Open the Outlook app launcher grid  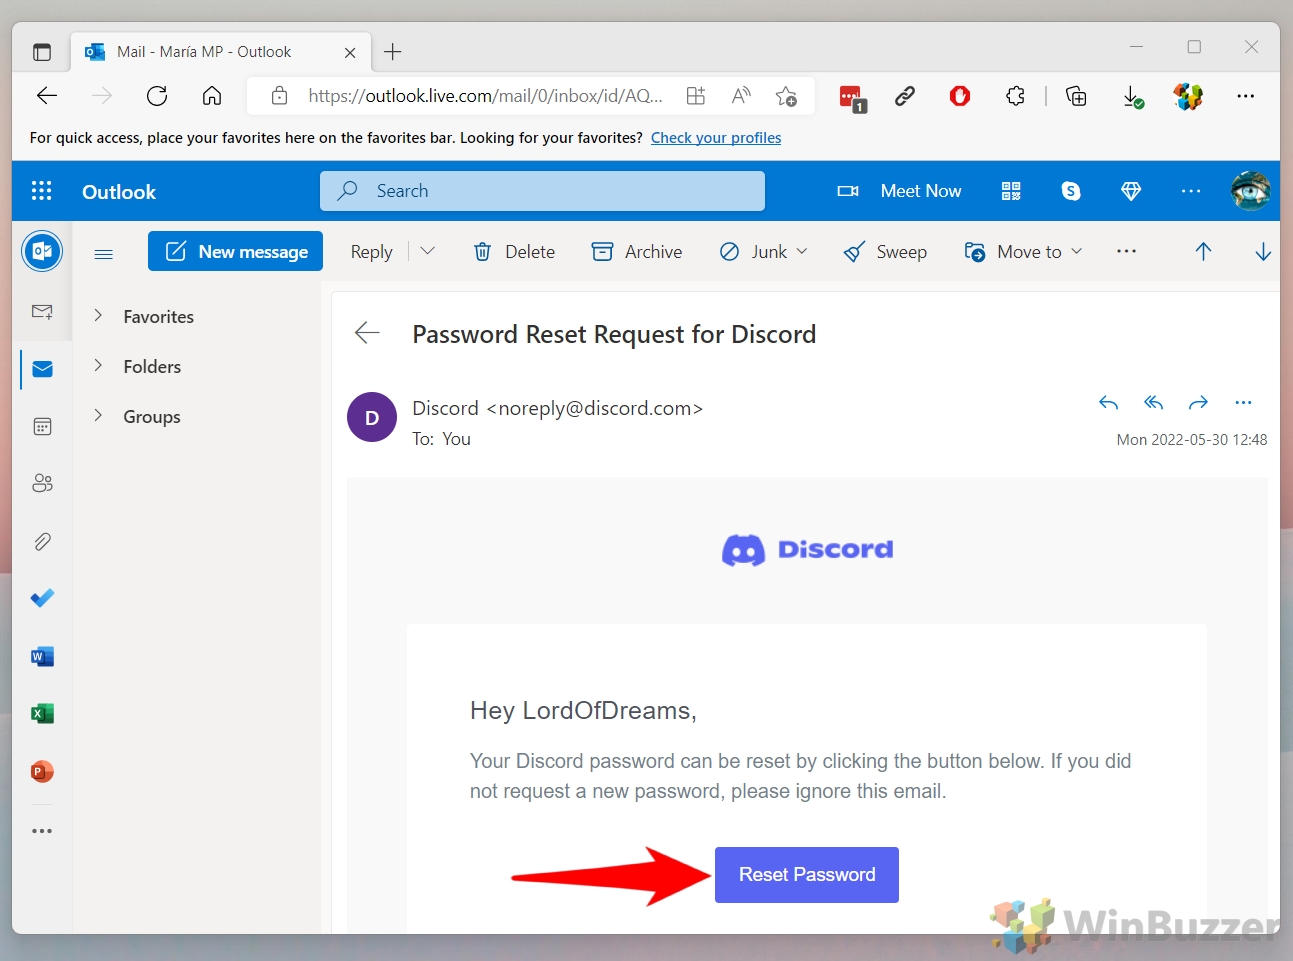[41, 191]
